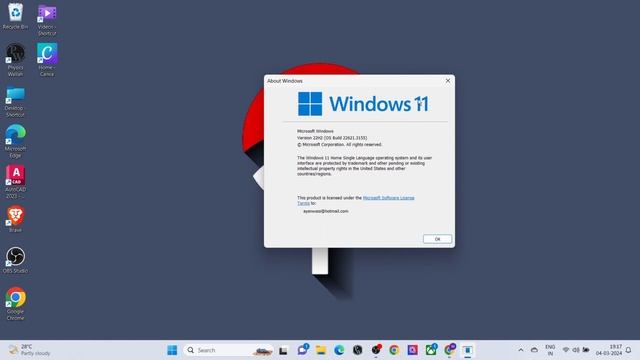This screenshot has height=360, width=640.
Task: Select the Videos Shortcut desktop icon
Action: coord(47,20)
